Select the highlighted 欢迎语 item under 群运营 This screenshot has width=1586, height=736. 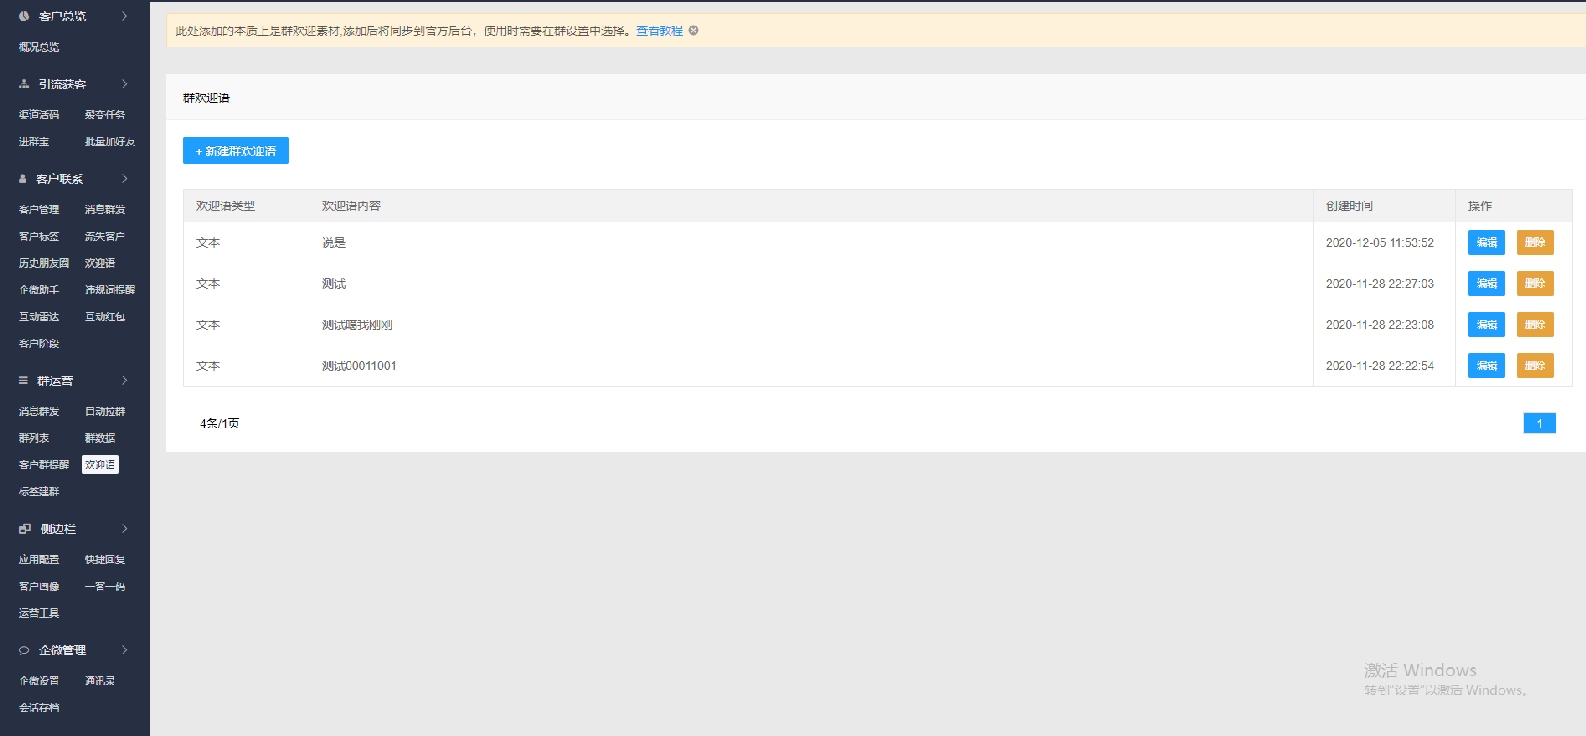click(100, 465)
